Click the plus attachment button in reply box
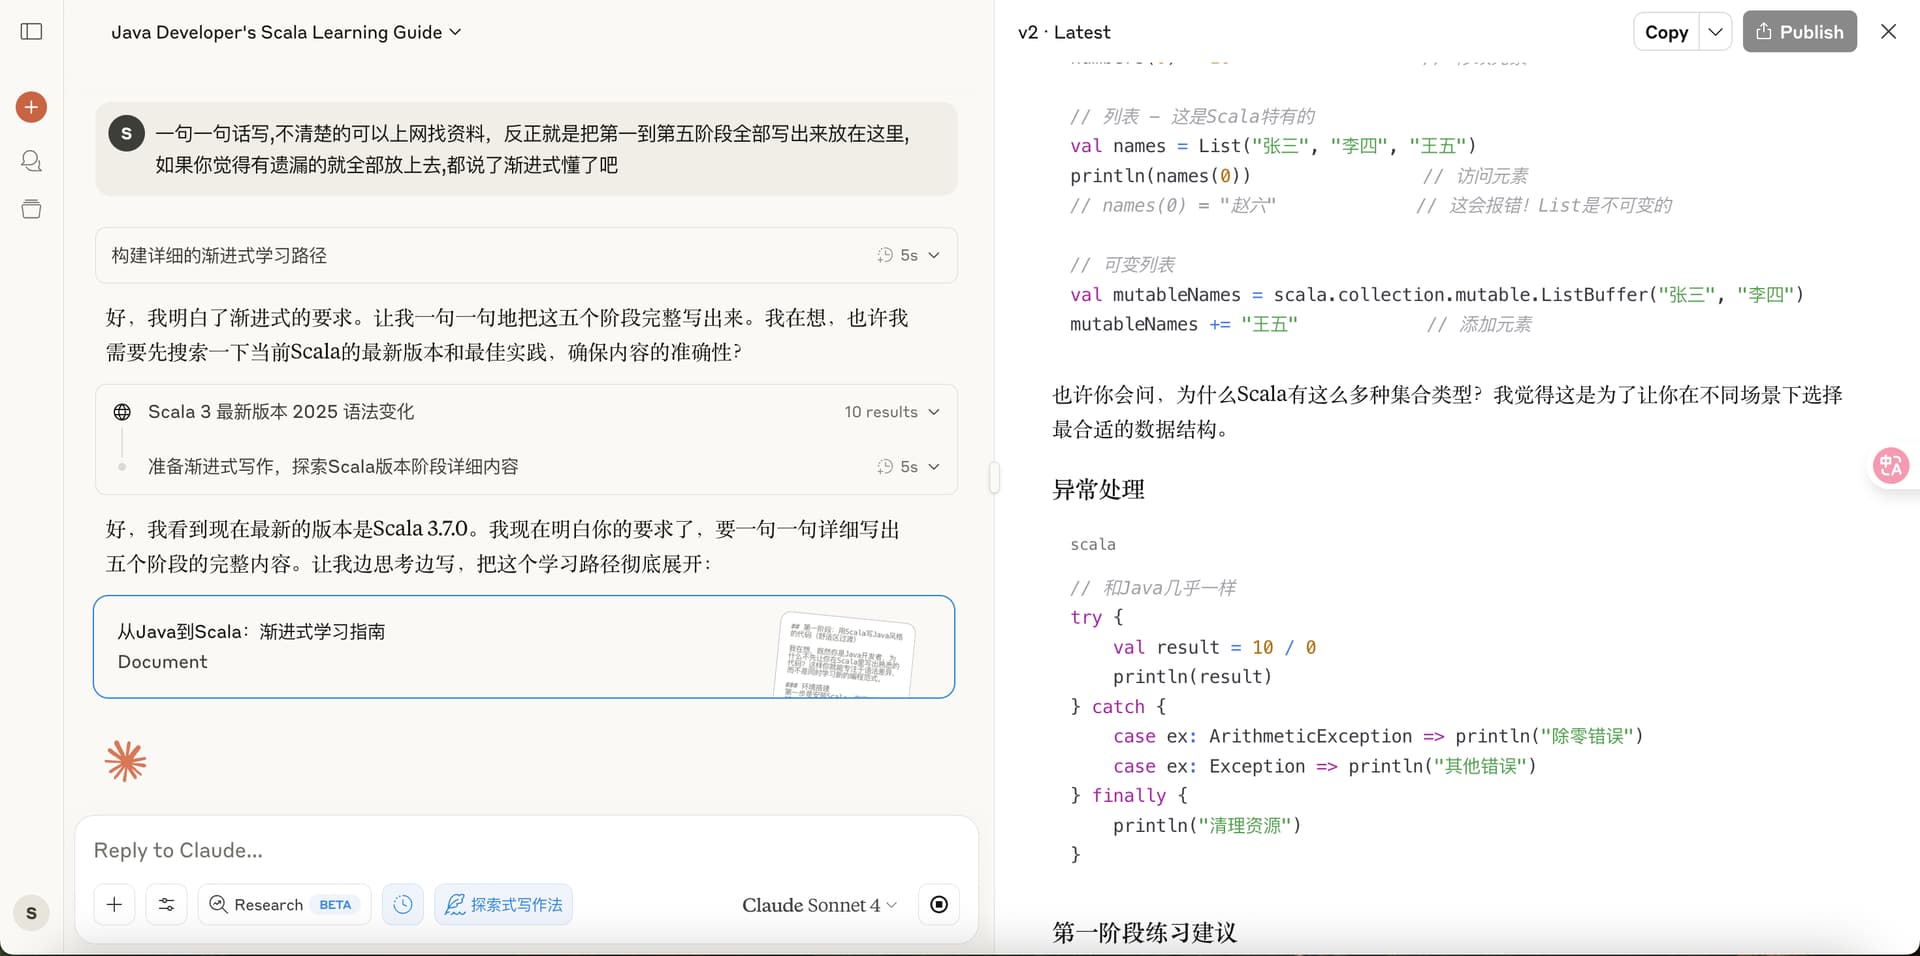This screenshot has height=956, width=1920. (115, 904)
